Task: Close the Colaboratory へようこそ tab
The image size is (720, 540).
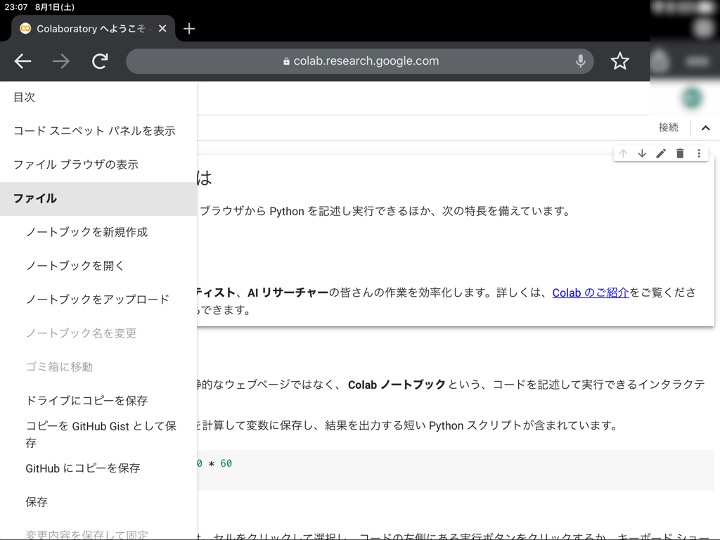Action: pyautogui.click(x=162, y=28)
